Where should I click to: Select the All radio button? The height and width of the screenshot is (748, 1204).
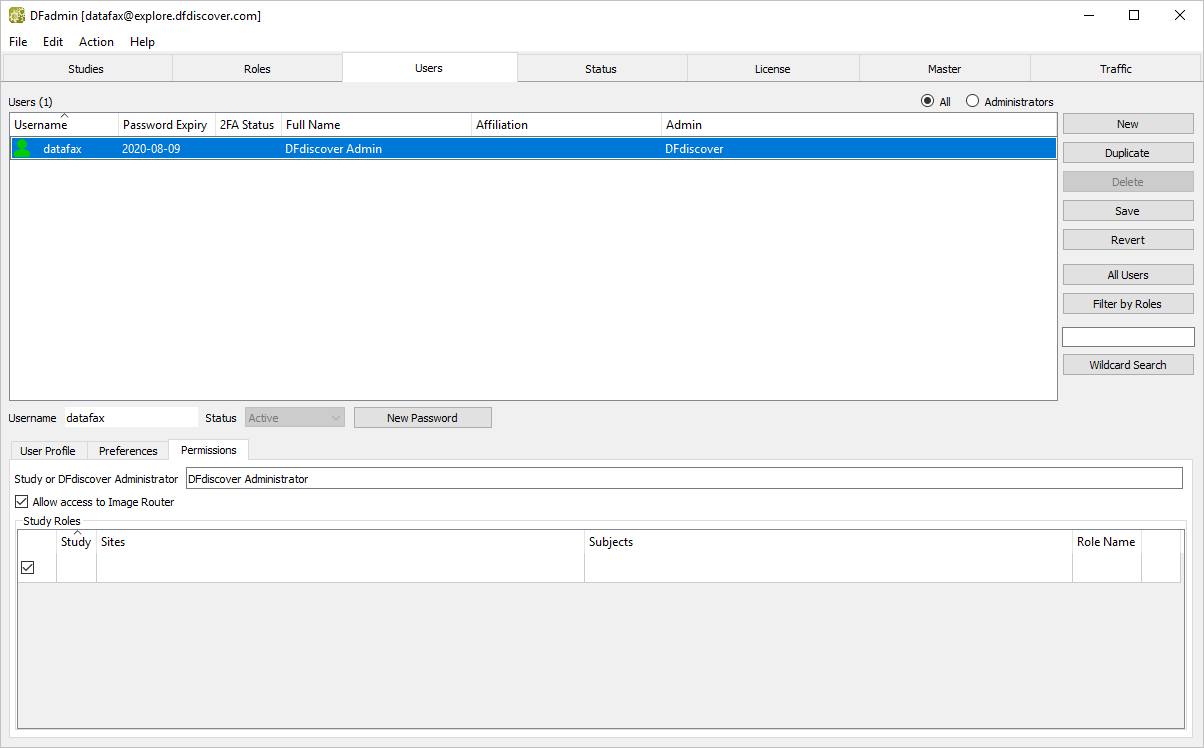pyautogui.click(x=927, y=102)
